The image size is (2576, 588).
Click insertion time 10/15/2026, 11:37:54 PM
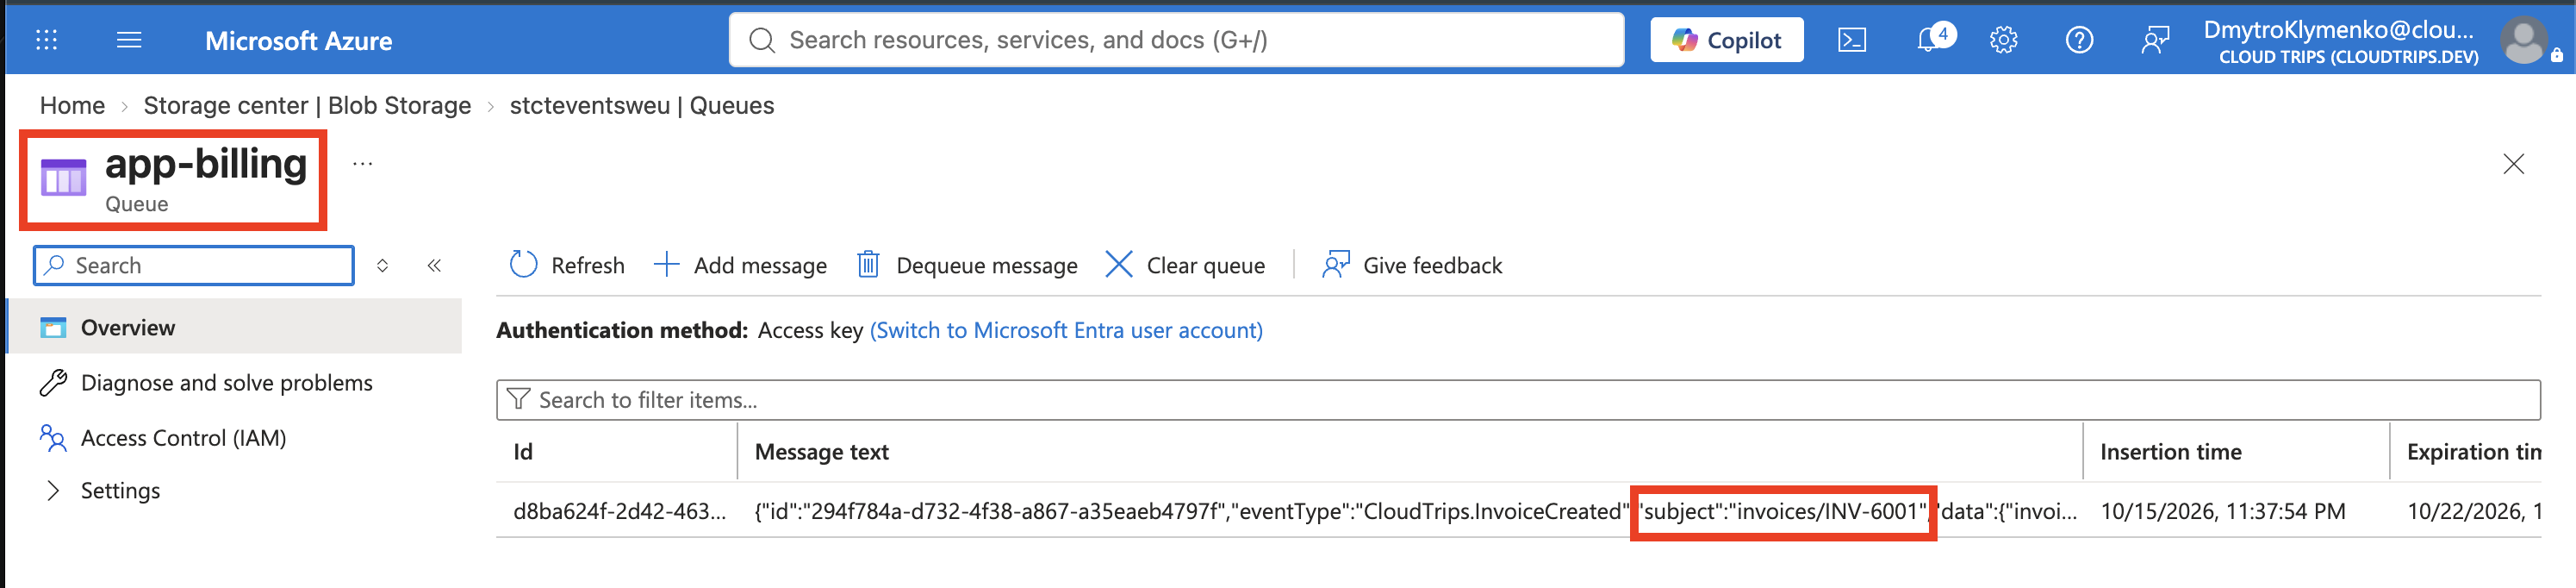pos(2222,511)
